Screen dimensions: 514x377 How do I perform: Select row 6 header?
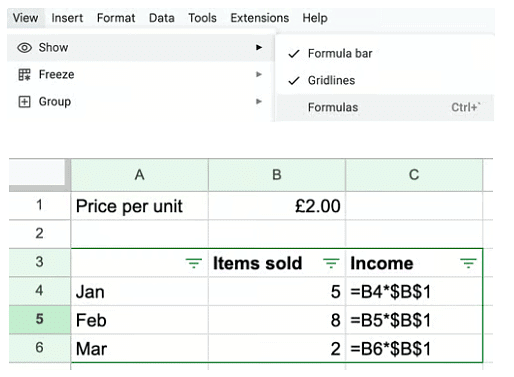[40, 348]
